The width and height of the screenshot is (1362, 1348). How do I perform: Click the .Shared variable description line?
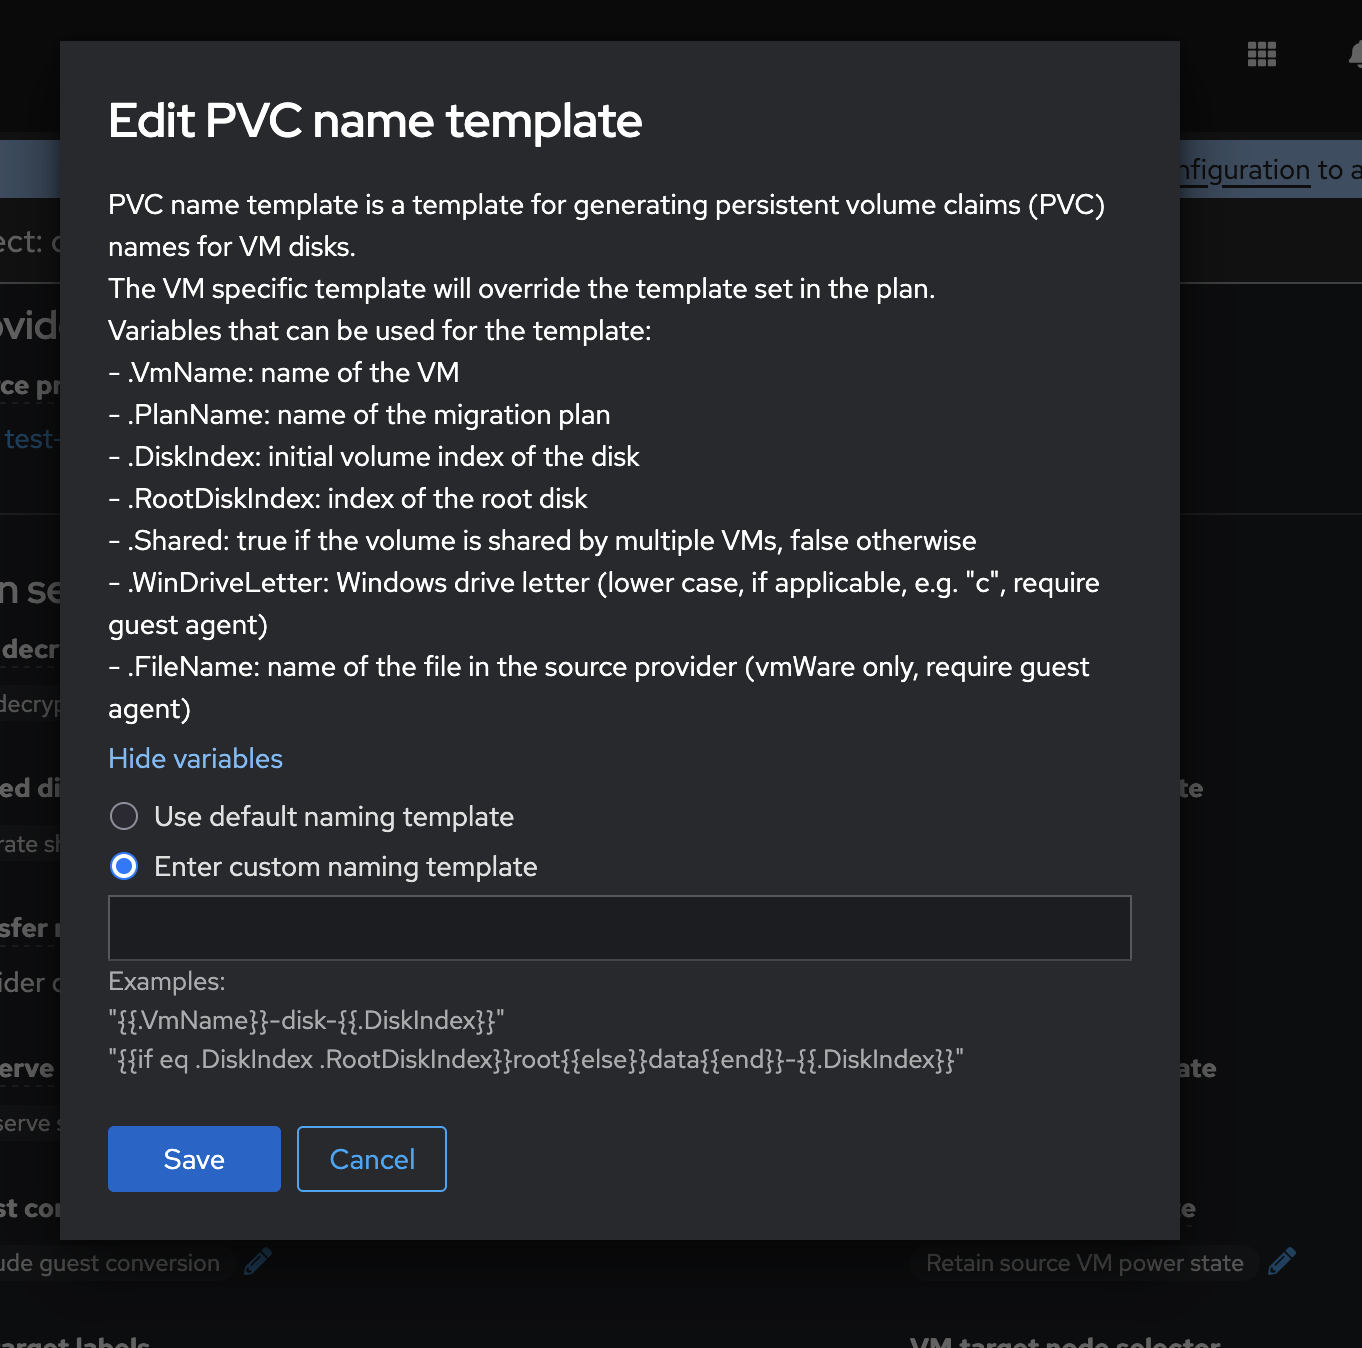click(x=542, y=541)
